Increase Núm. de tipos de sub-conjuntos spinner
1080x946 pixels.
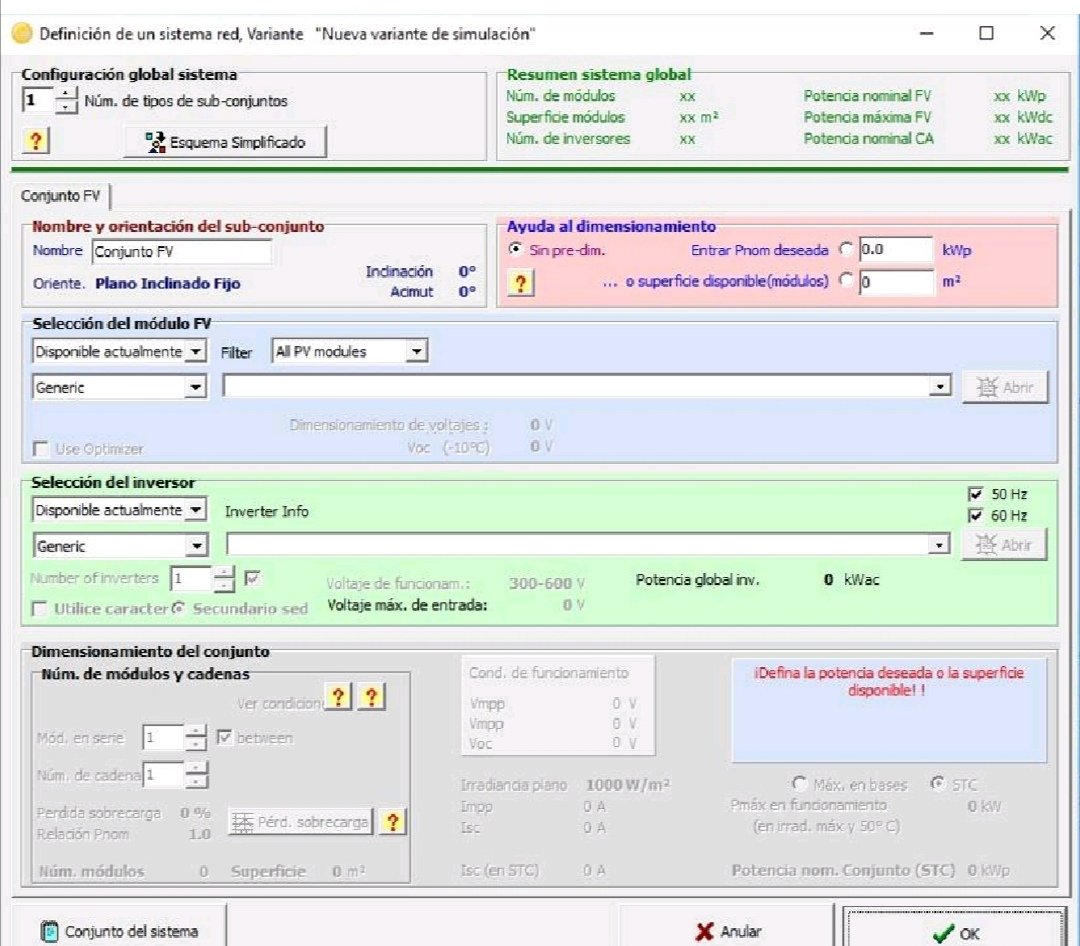coord(65,94)
